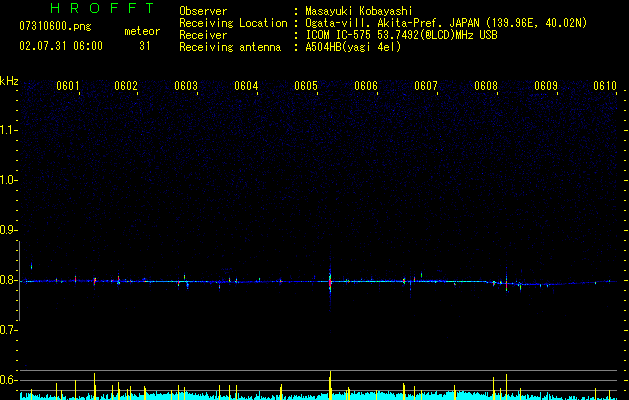Click the 0605 time marker

click(x=306, y=86)
